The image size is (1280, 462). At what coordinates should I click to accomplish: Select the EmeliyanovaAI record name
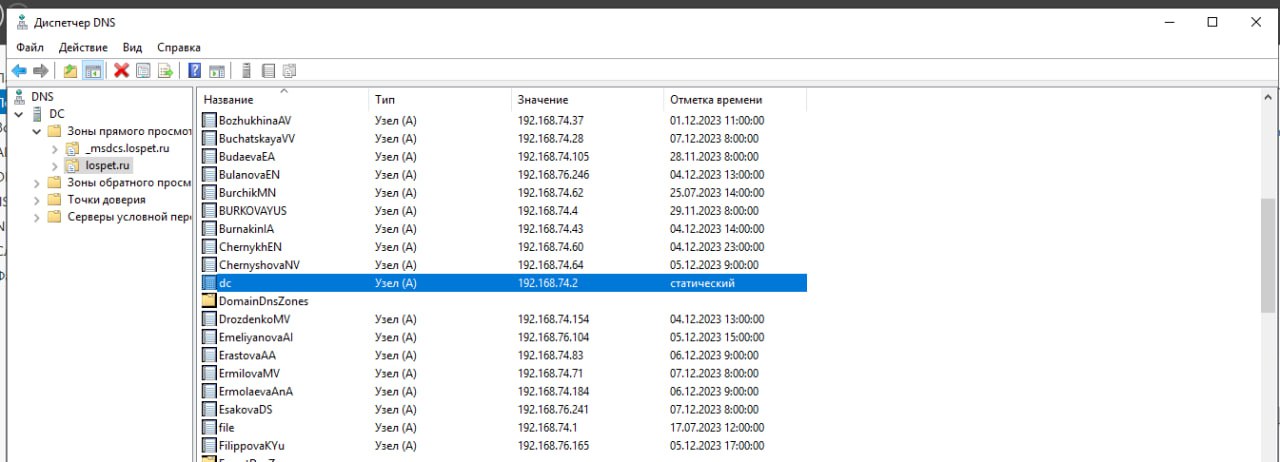coord(256,337)
